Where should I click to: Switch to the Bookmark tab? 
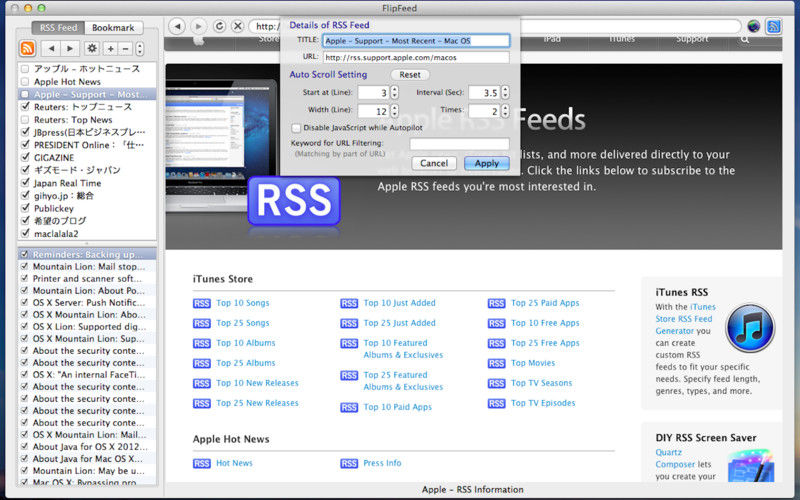113,28
